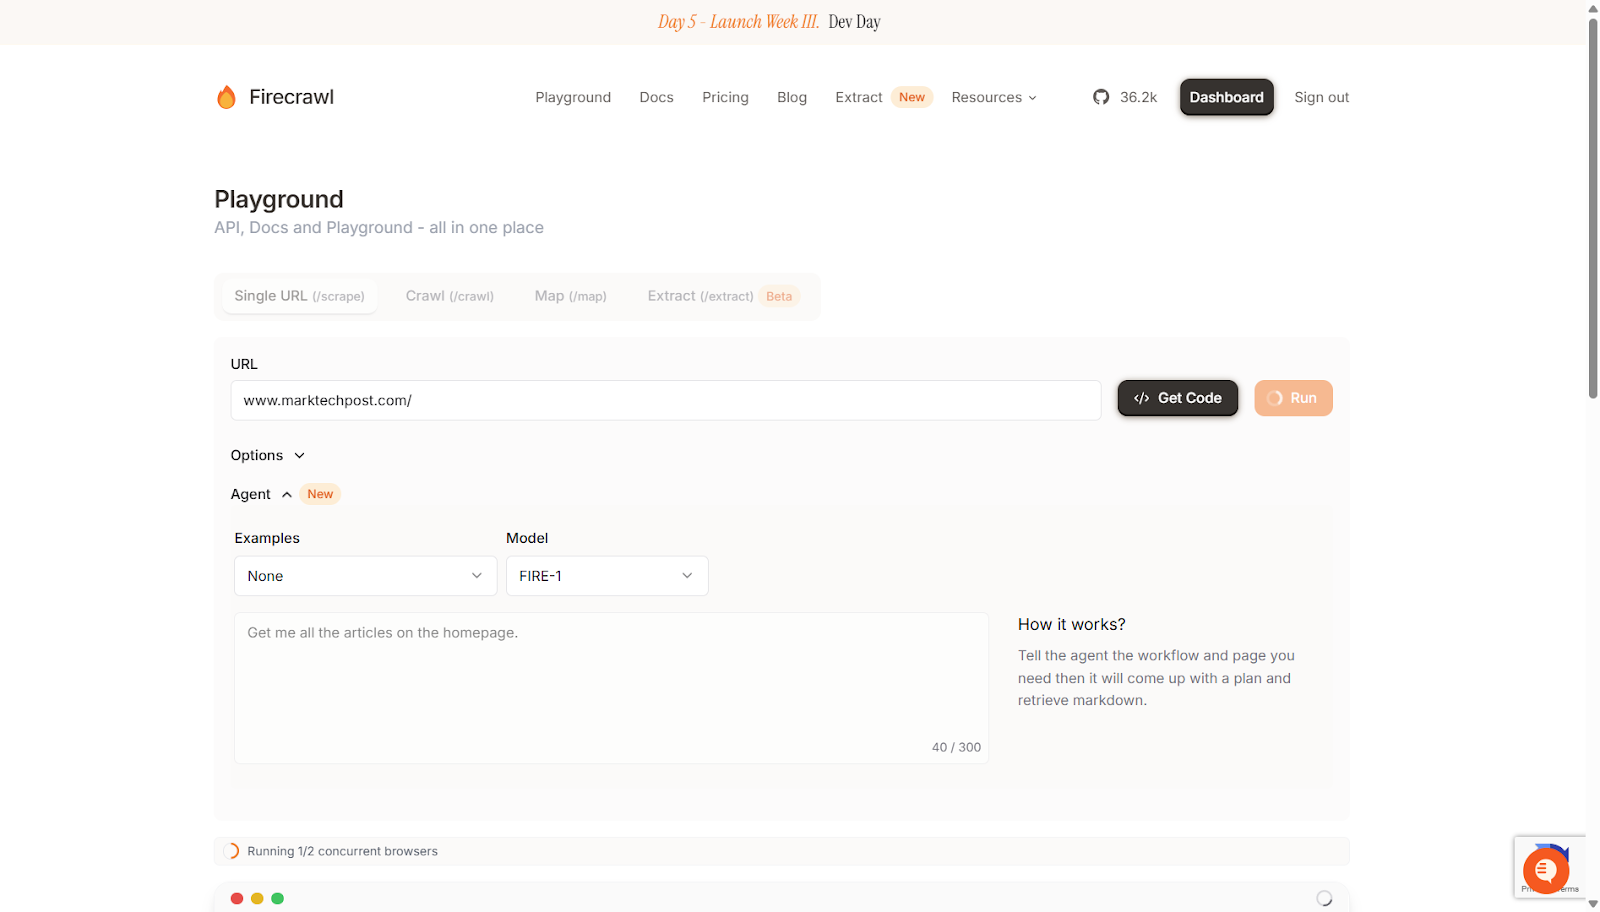1600x912 pixels.
Task: Click the scrollbar down arrow
Action: pyautogui.click(x=1593, y=904)
